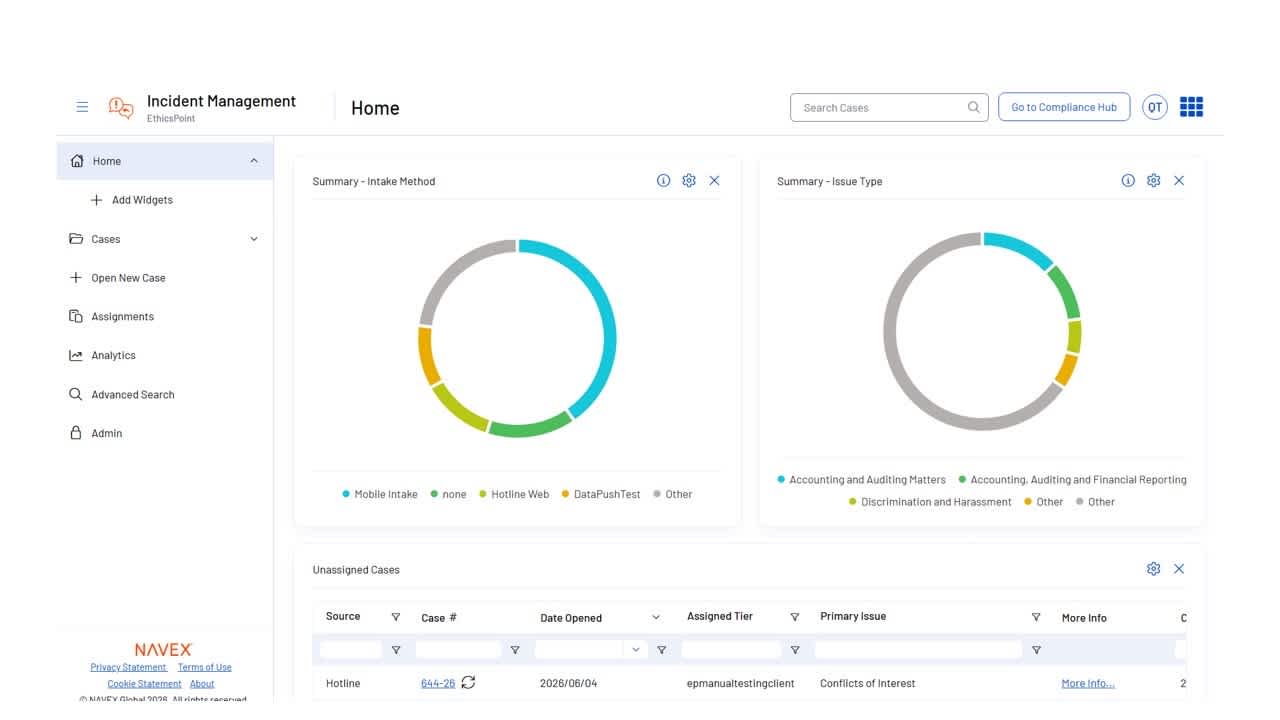Viewport: 1280px width, 720px height.
Task: Open Privacy Statement link
Action: tap(128, 667)
